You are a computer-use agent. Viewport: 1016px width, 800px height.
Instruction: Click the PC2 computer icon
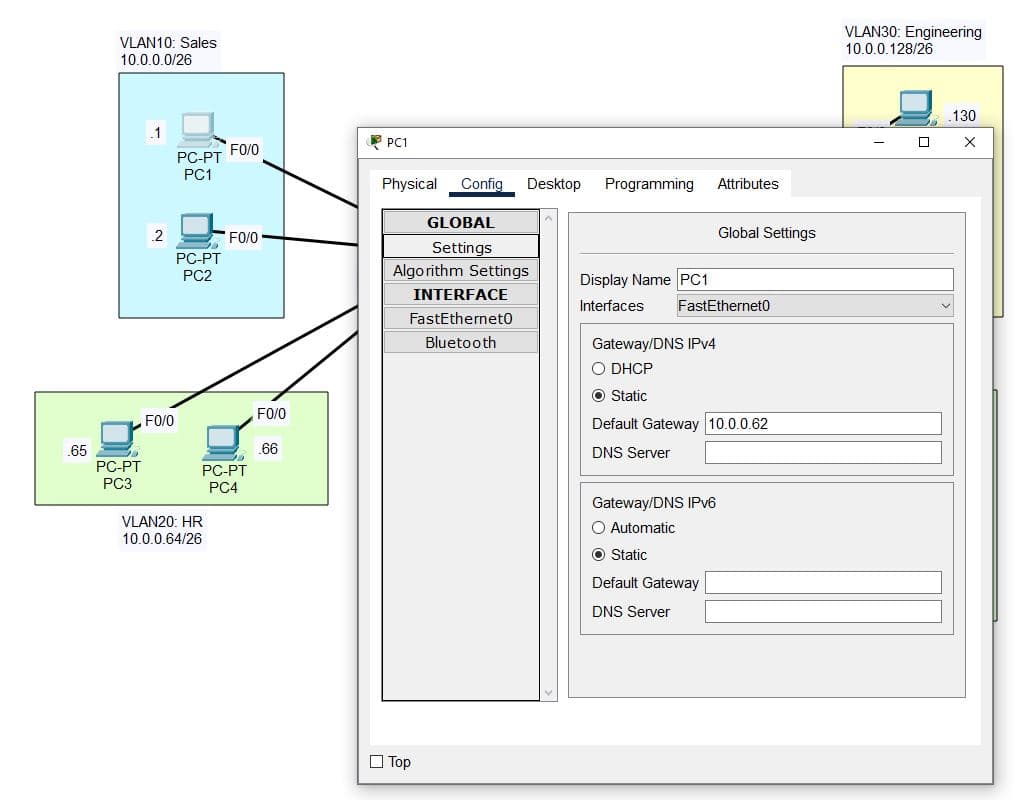click(196, 231)
